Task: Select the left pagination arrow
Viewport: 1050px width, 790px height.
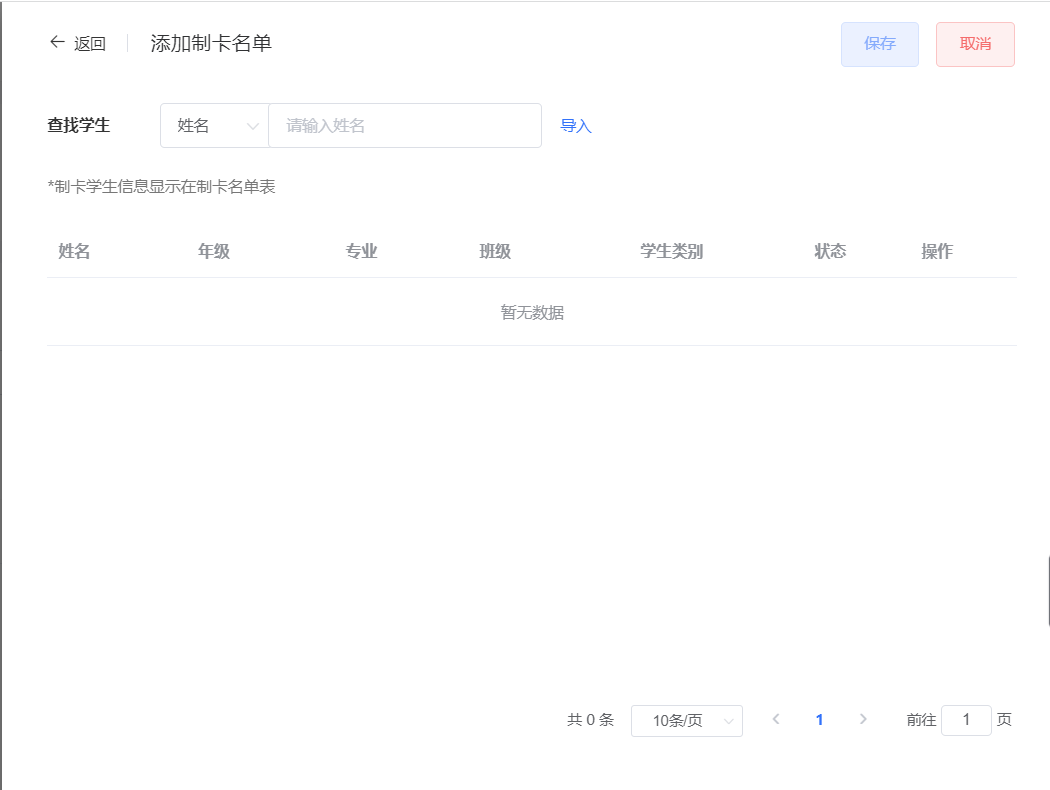Action: [777, 719]
